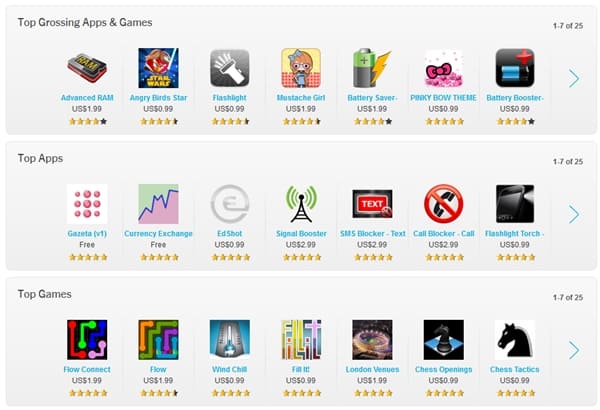The height and width of the screenshot is (410, 600).
Task: Open the Advanced RAM app icon
Action: point(87,68)
